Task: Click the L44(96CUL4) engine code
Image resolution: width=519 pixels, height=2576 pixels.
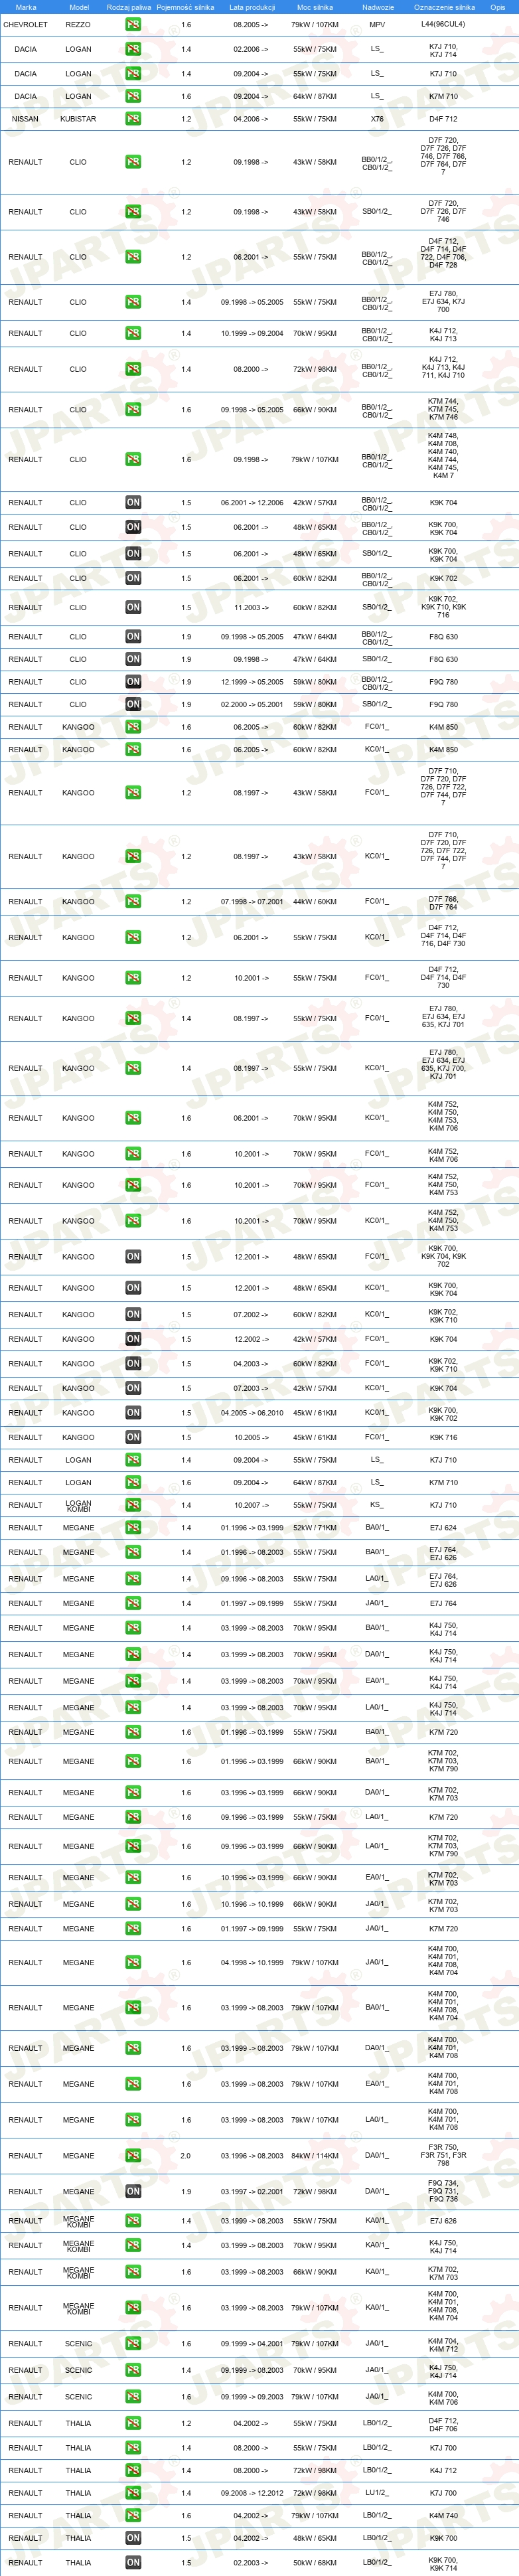Action: click(x=443, y=24)
